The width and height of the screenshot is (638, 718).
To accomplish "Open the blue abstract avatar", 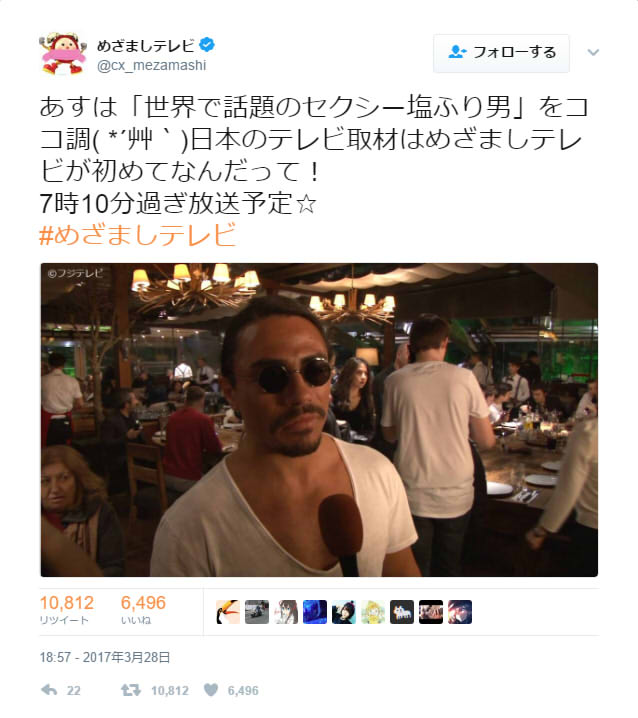I will (x=315, y=612).
